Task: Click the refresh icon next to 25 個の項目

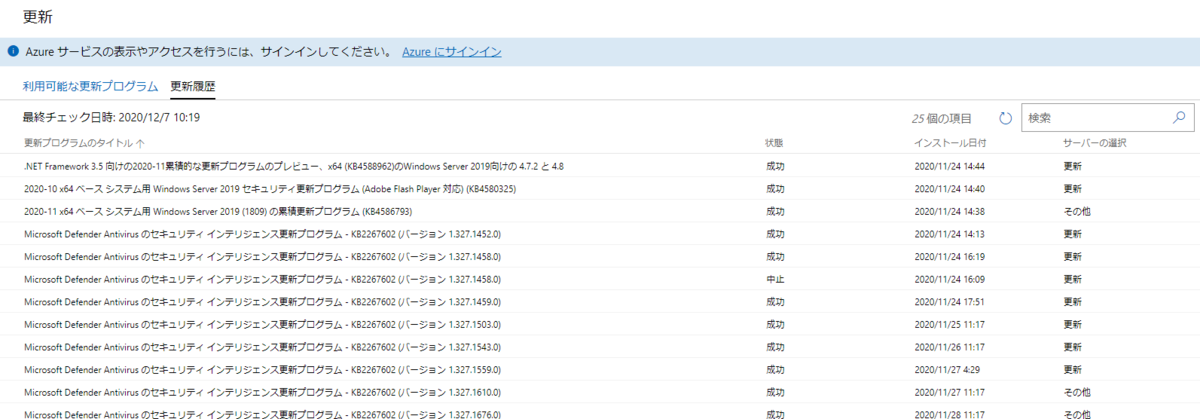Action: coord(1005,118)
